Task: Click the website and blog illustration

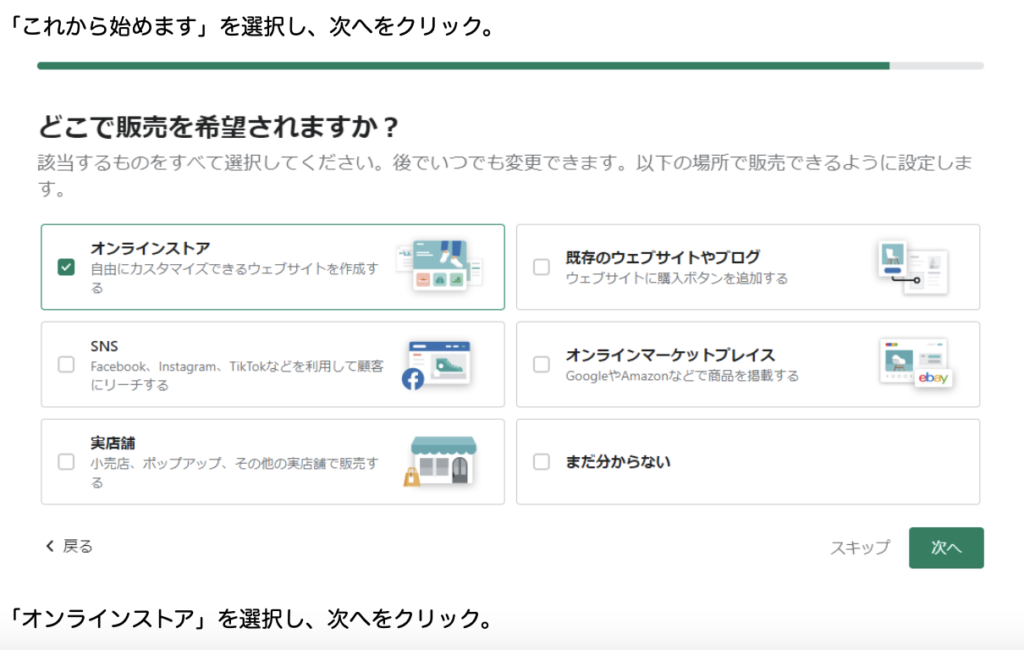Action: tap(911, 267)
